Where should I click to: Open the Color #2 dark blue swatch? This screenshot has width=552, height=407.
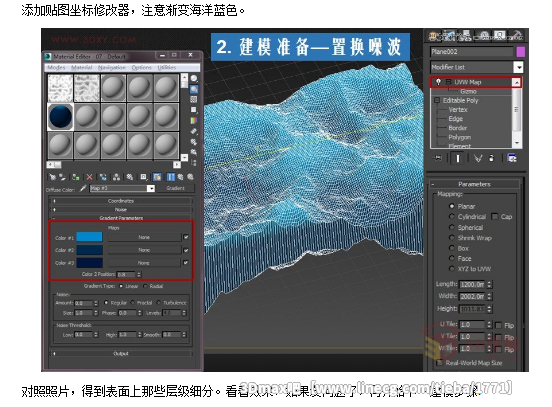89,250
